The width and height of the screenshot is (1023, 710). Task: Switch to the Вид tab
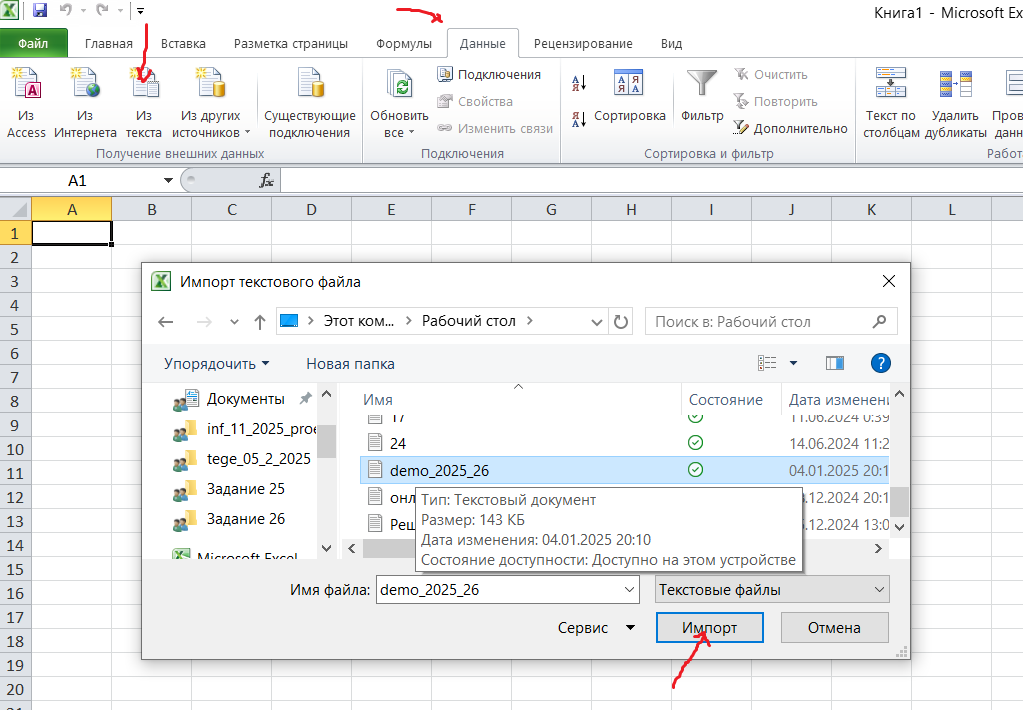[x=671, y=44]
